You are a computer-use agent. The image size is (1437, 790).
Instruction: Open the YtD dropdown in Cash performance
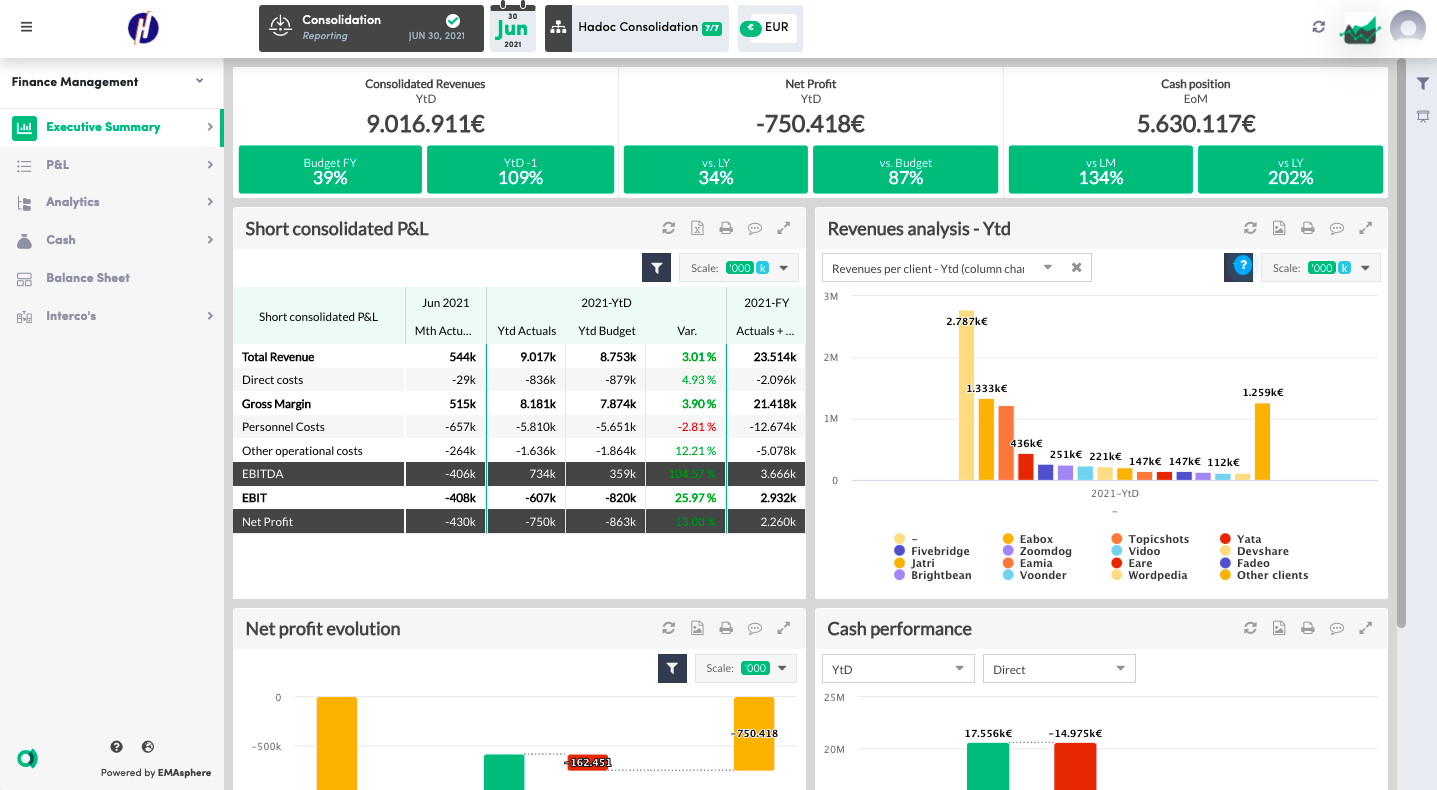coord(897,669)
